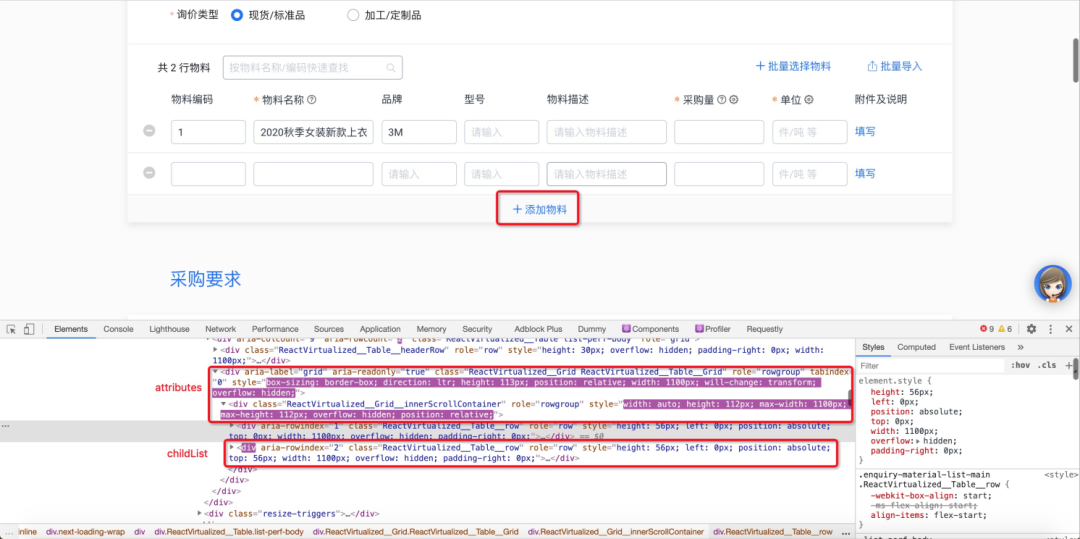The width and height of the screenshot is (1080, 539).
Task: Toggle the :hov element state panel
Action: click(x=1020, y=366)
